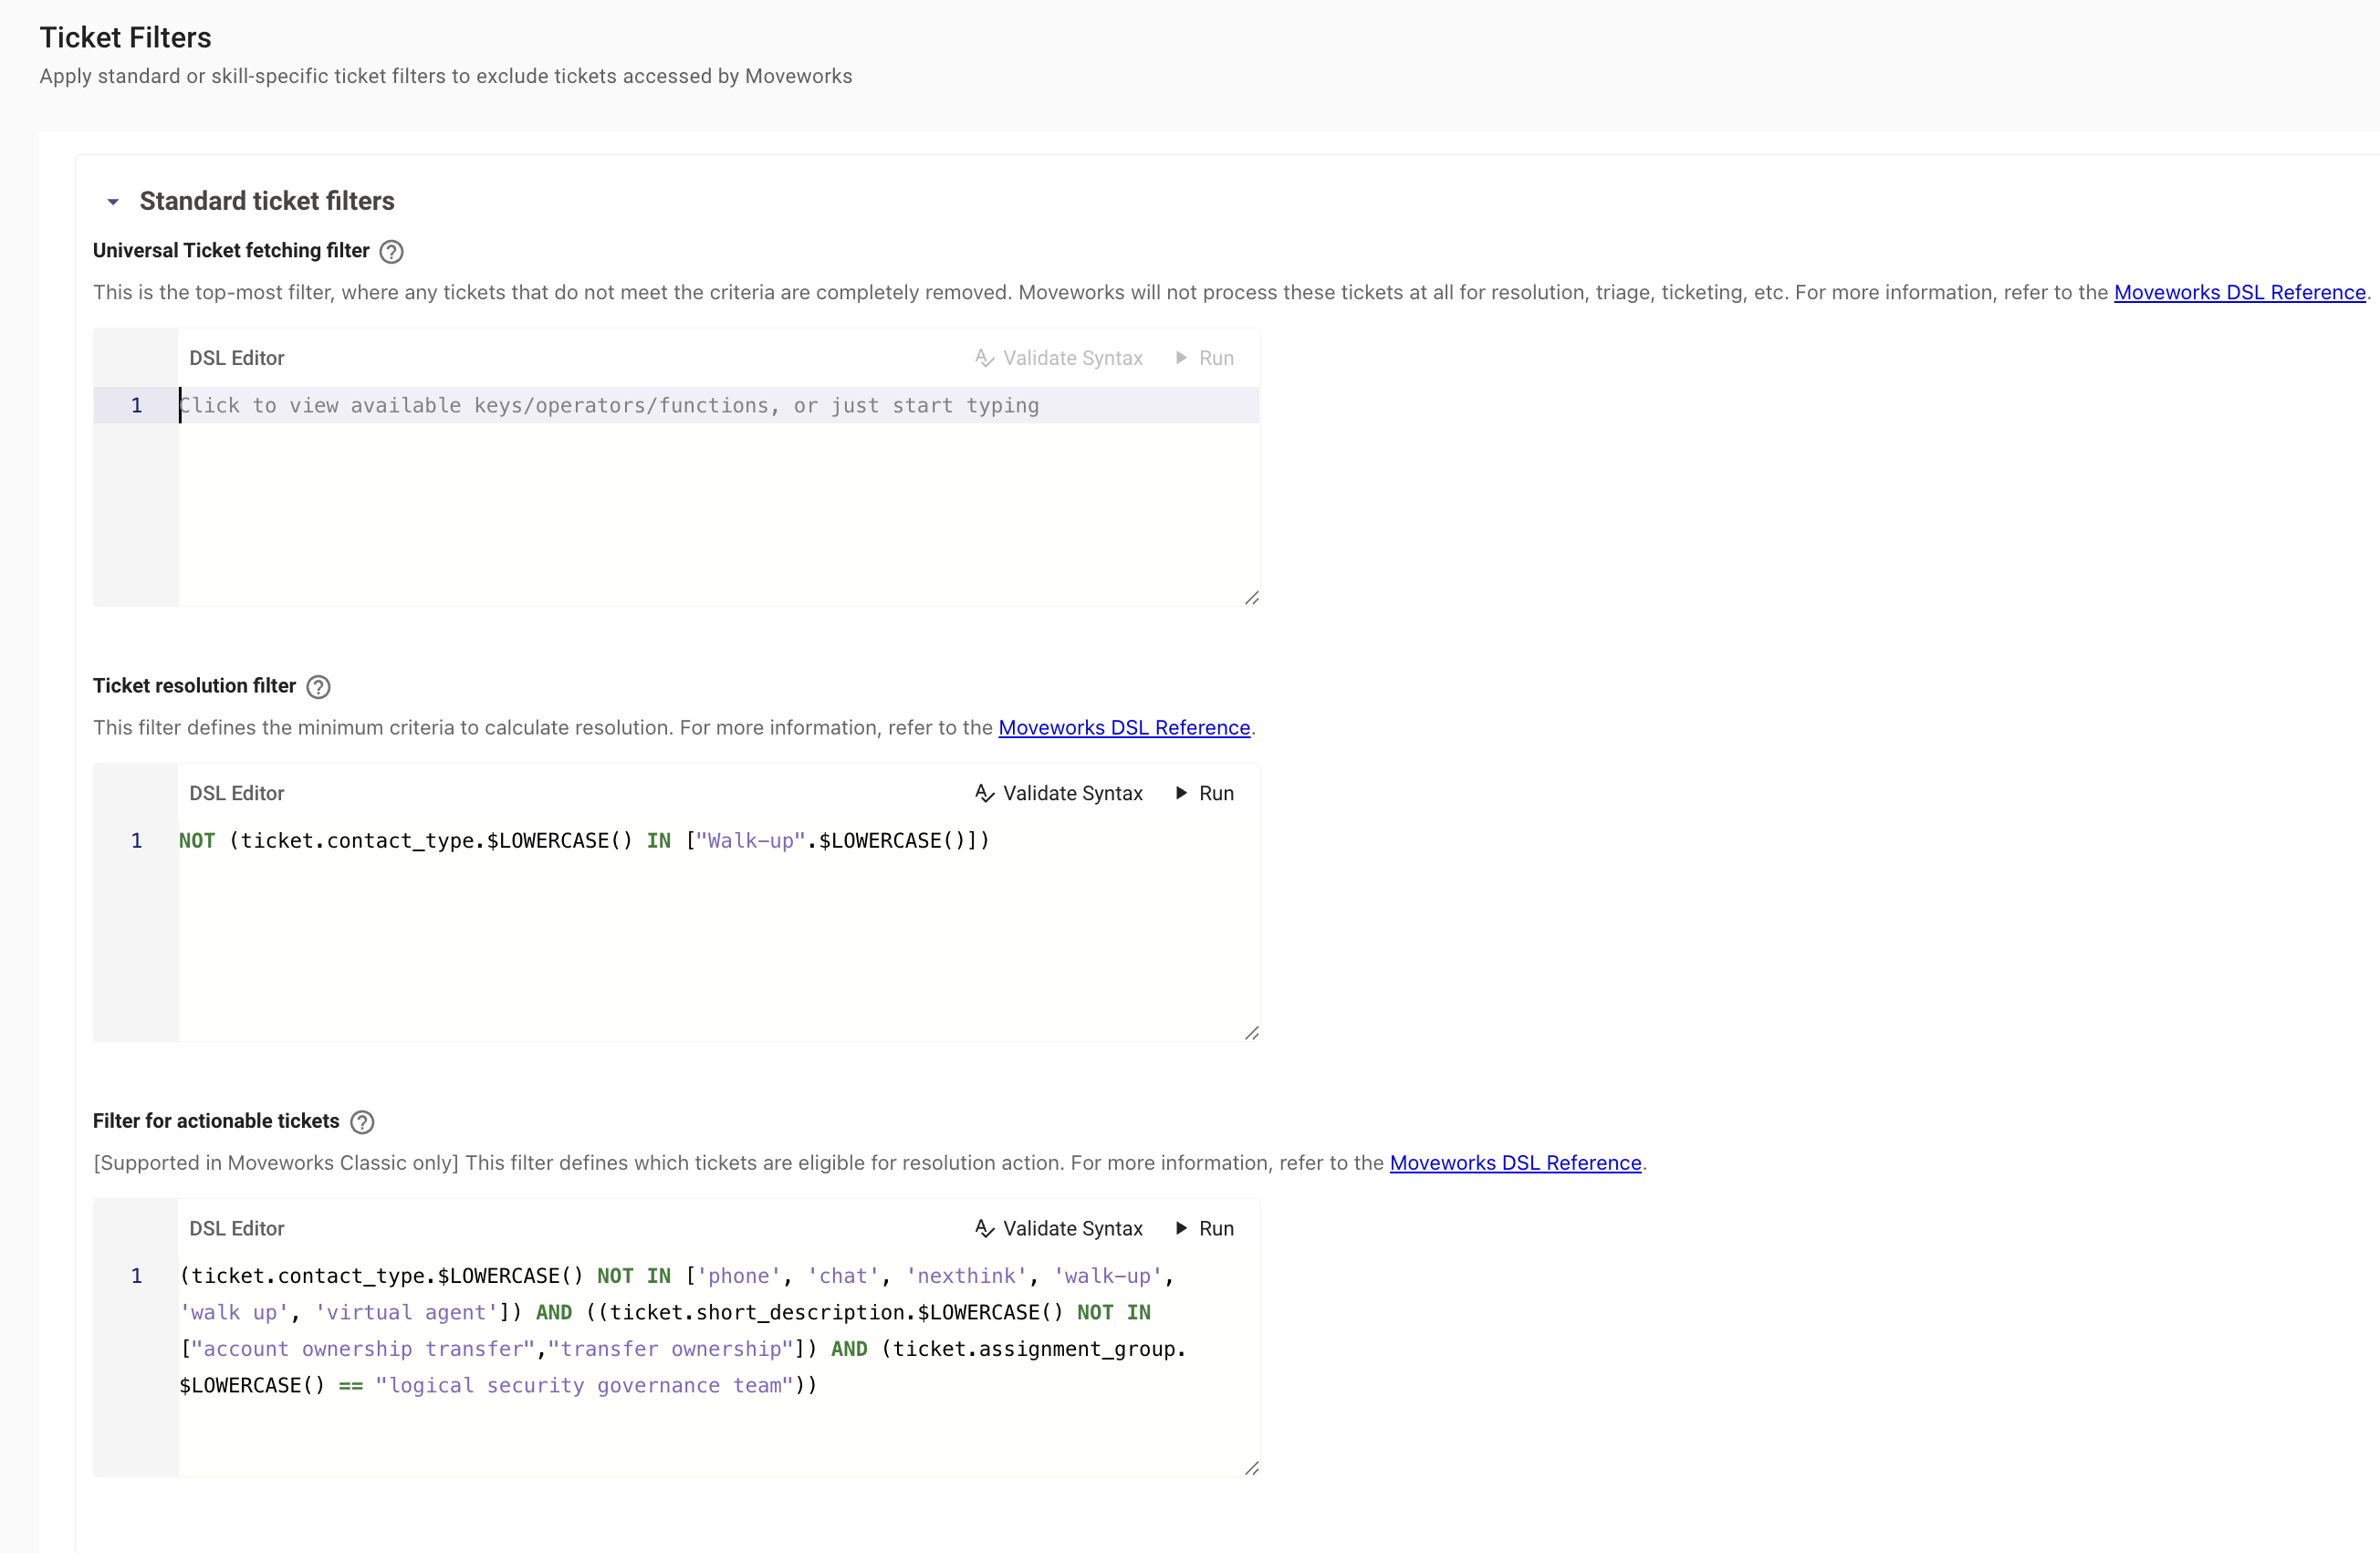
Task: Click 'DSL Editor' label in actionable tickets editor
Action: coord(237,1228)
